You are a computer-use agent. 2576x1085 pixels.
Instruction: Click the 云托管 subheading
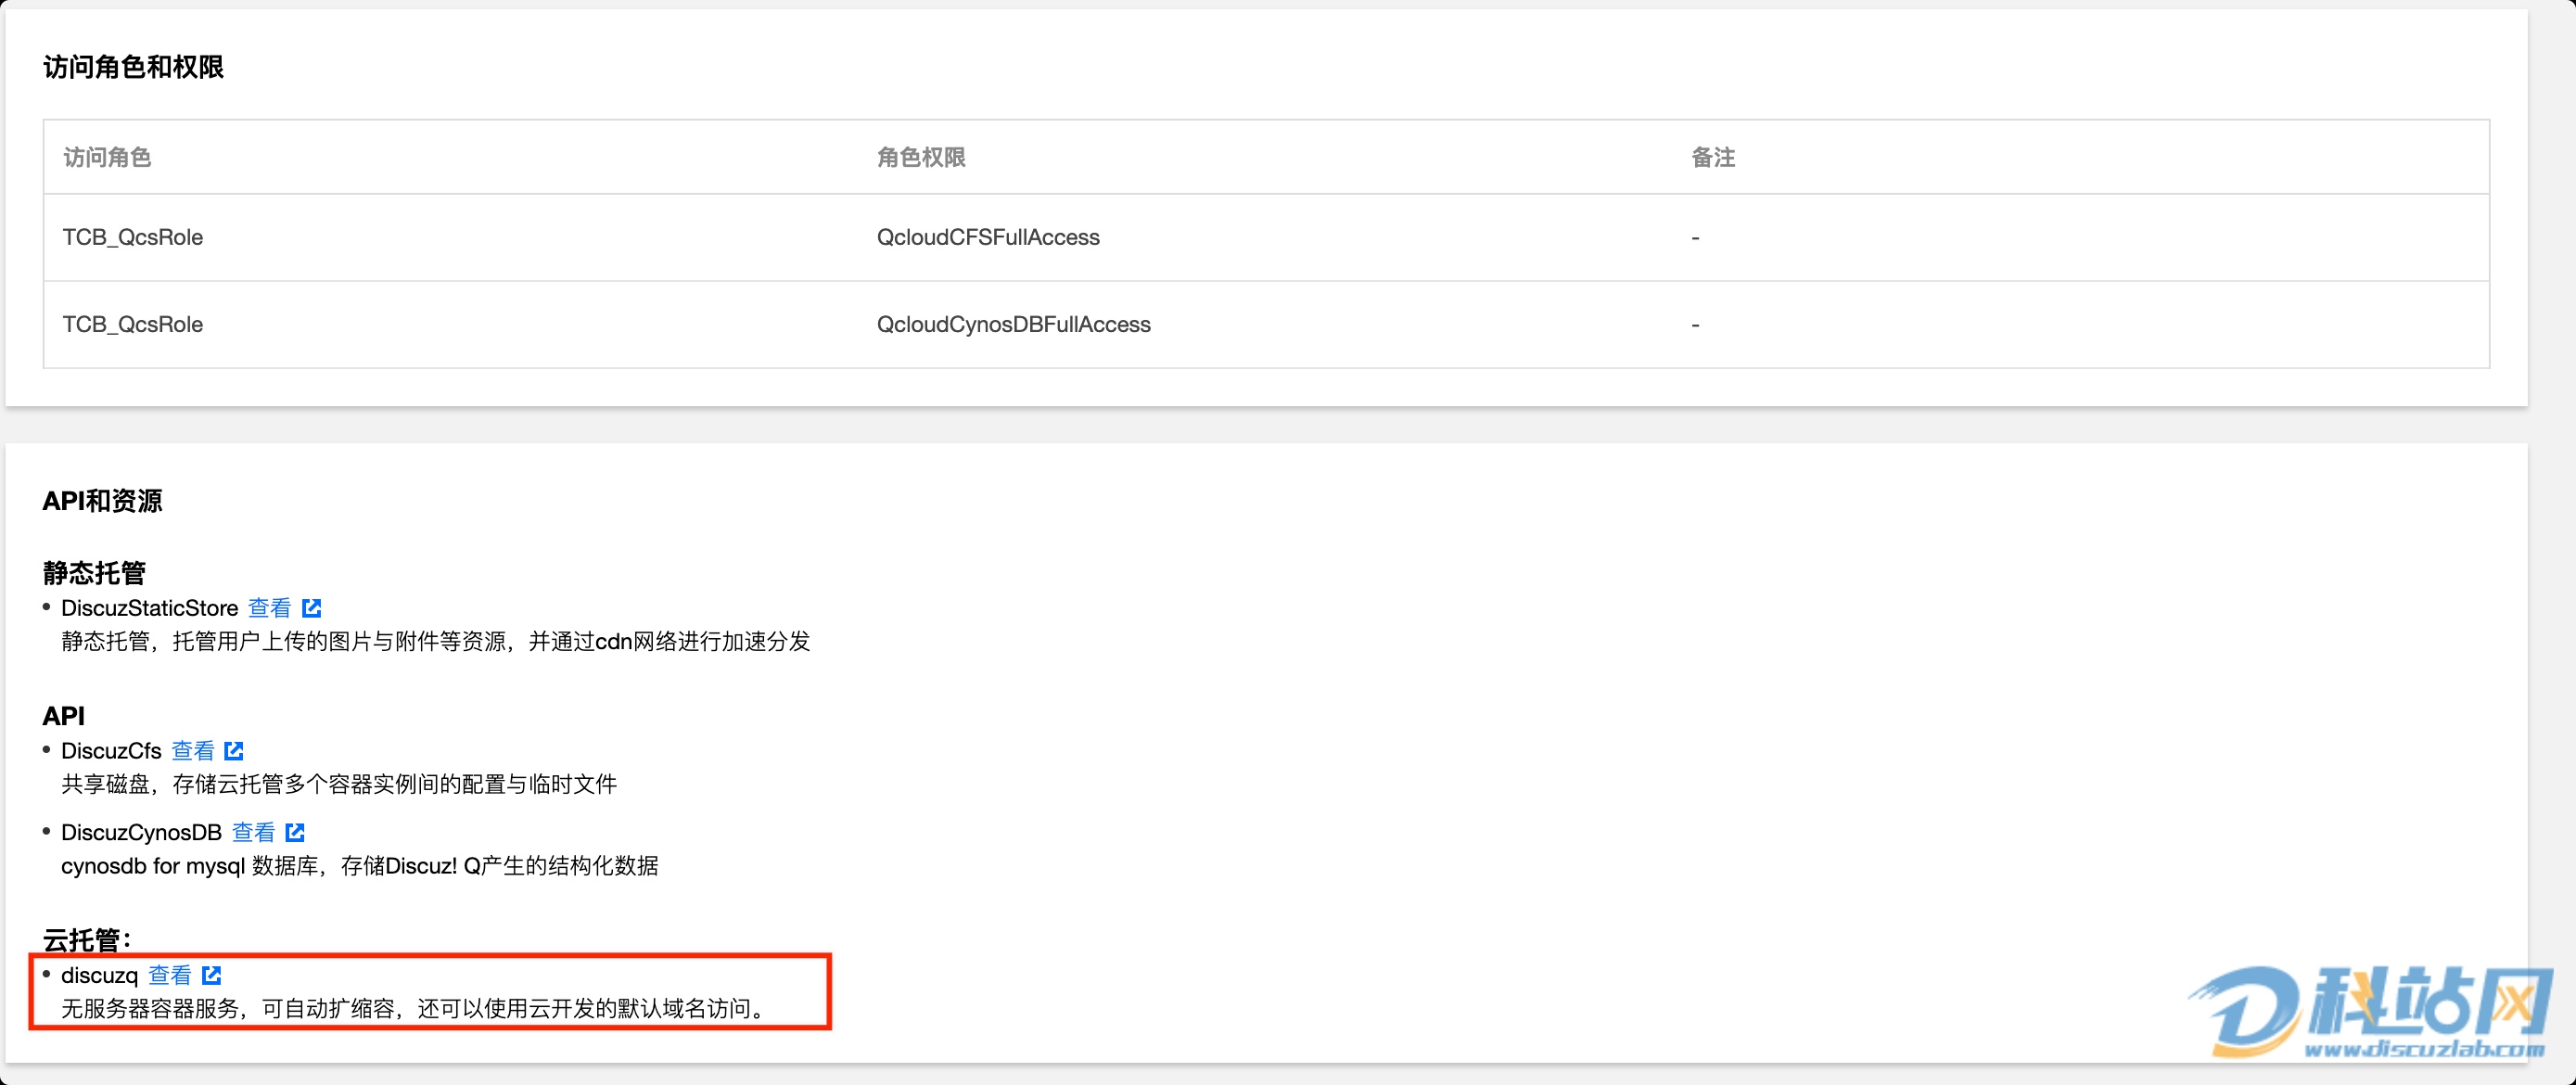click(x=87, y=939)
